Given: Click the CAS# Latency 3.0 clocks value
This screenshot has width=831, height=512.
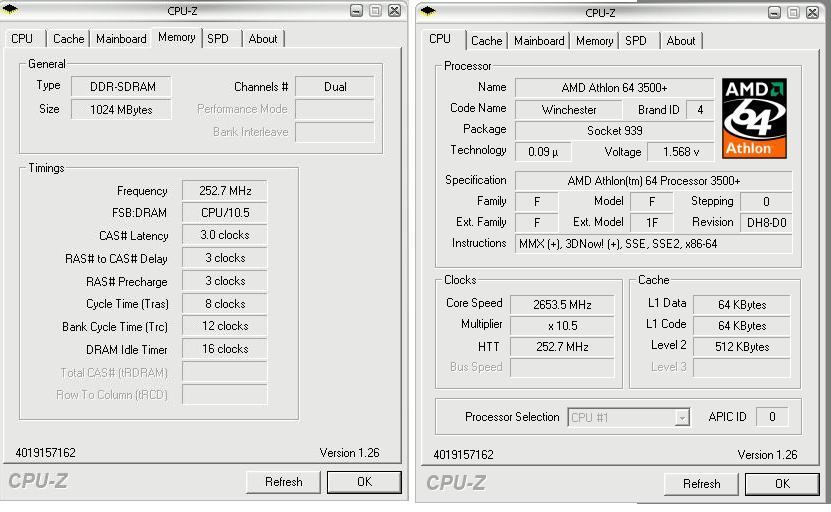Looking at the screenshot, I should click(x=225, y=235).
